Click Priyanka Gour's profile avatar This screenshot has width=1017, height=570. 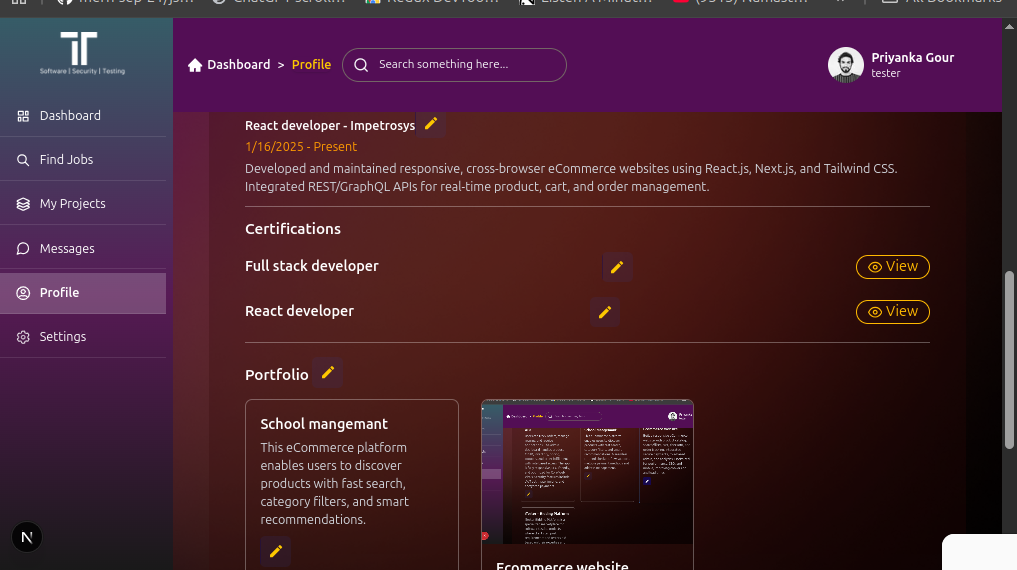(x=845, y=65)
